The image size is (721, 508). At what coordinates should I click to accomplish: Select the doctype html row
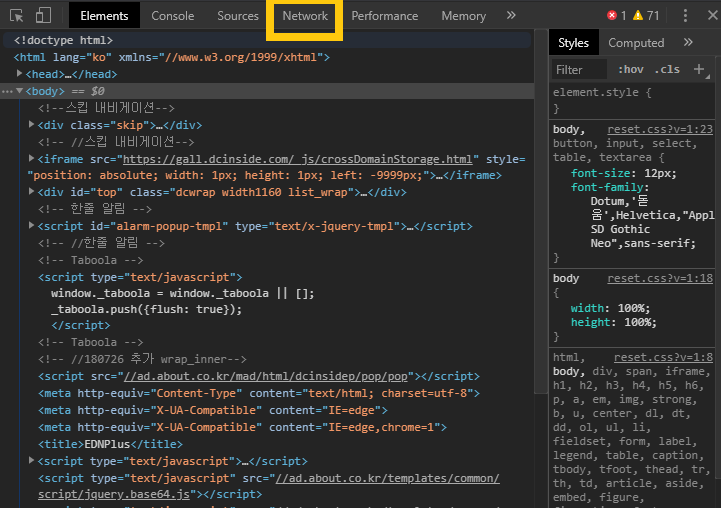pyautogui.click(x=267, y=40)
